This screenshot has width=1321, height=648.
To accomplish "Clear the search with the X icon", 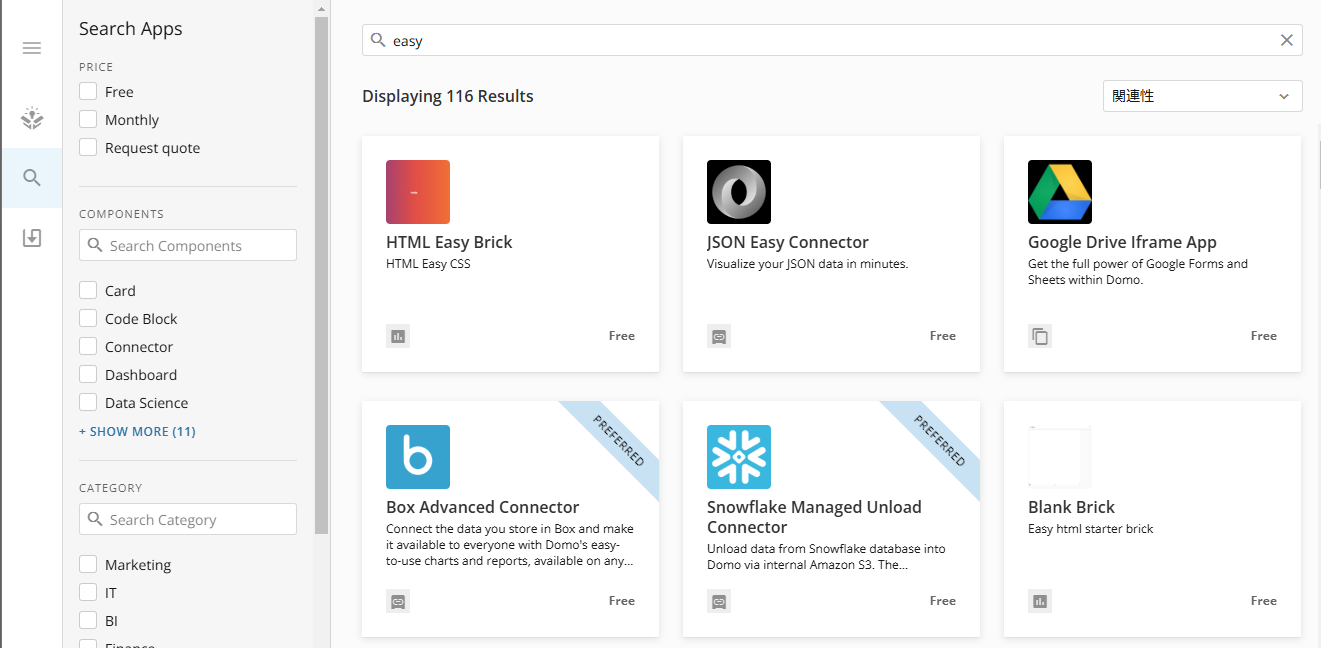I will pos(1287,40).
